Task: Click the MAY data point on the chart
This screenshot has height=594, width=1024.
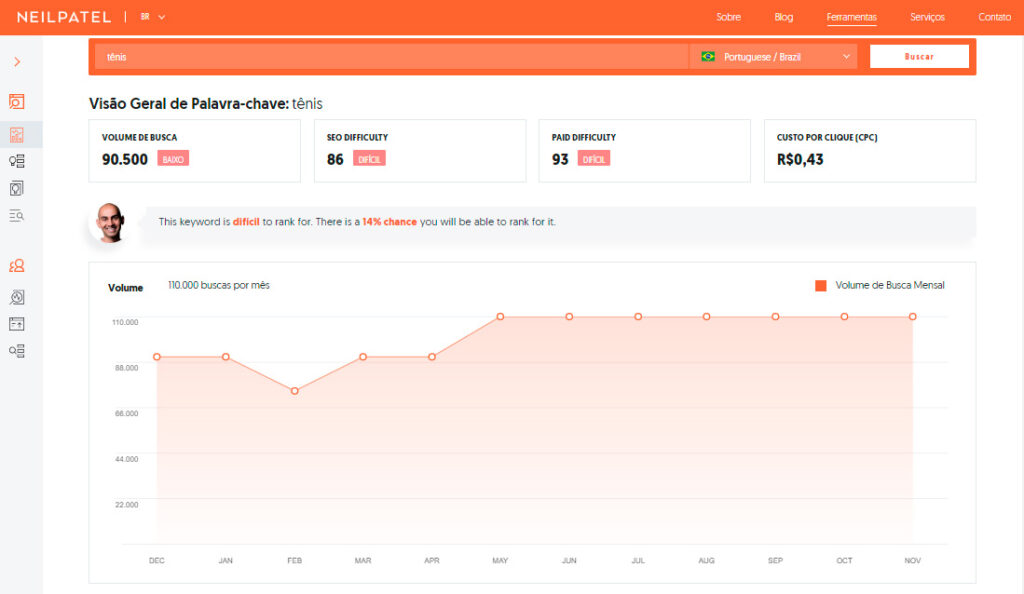Action: click(x=500, y=317)
